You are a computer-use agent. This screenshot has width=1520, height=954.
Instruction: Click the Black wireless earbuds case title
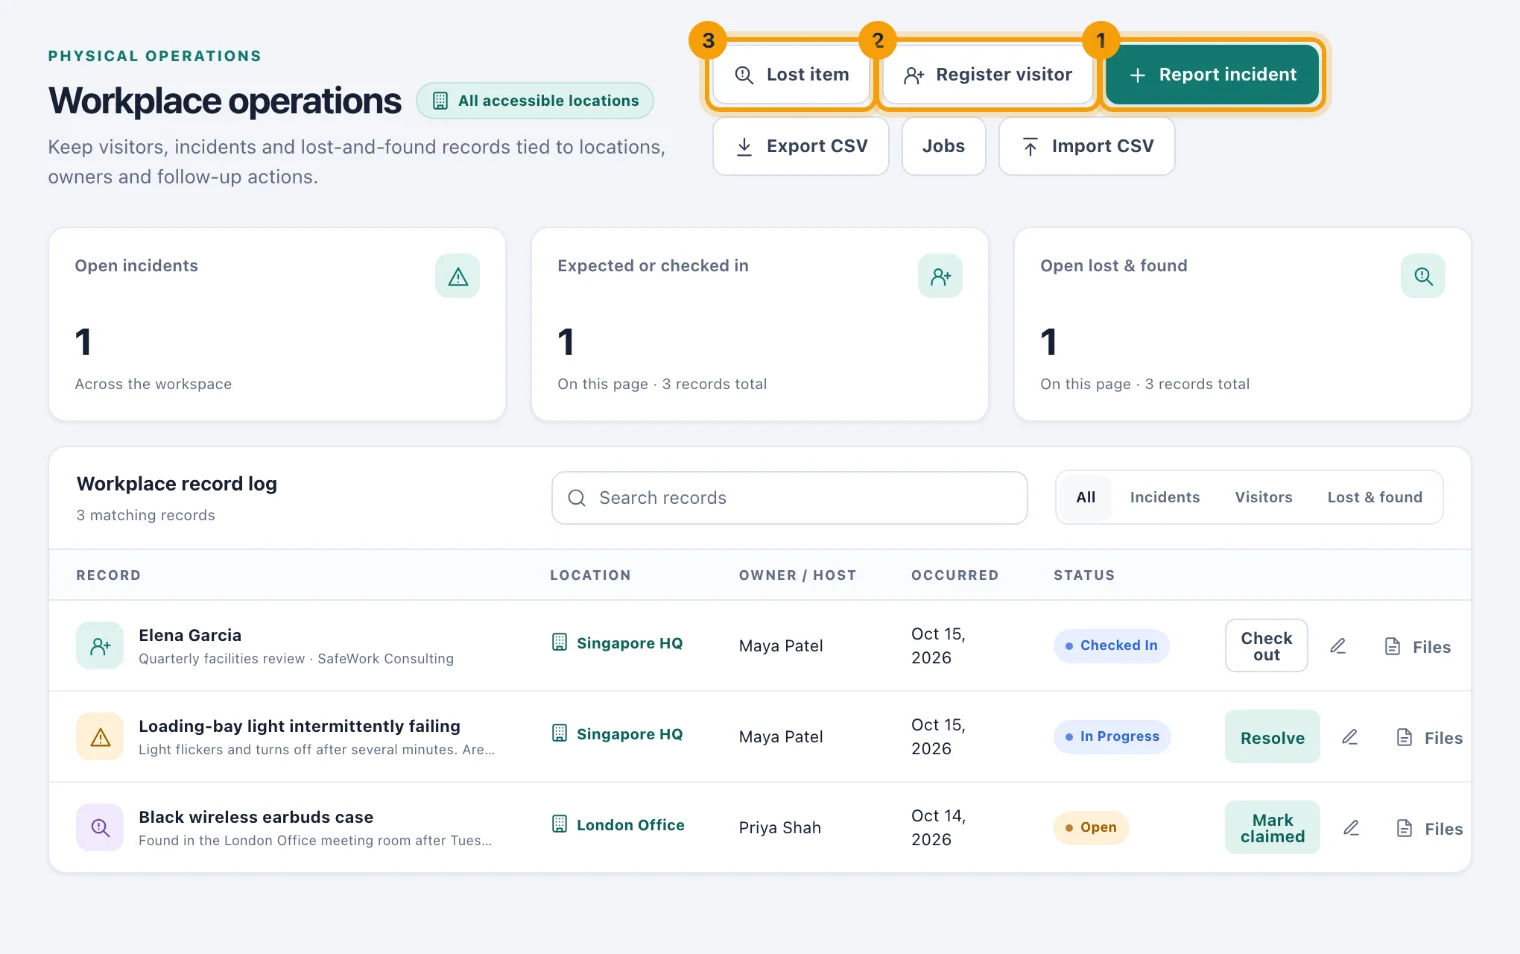tap(256, 817)
